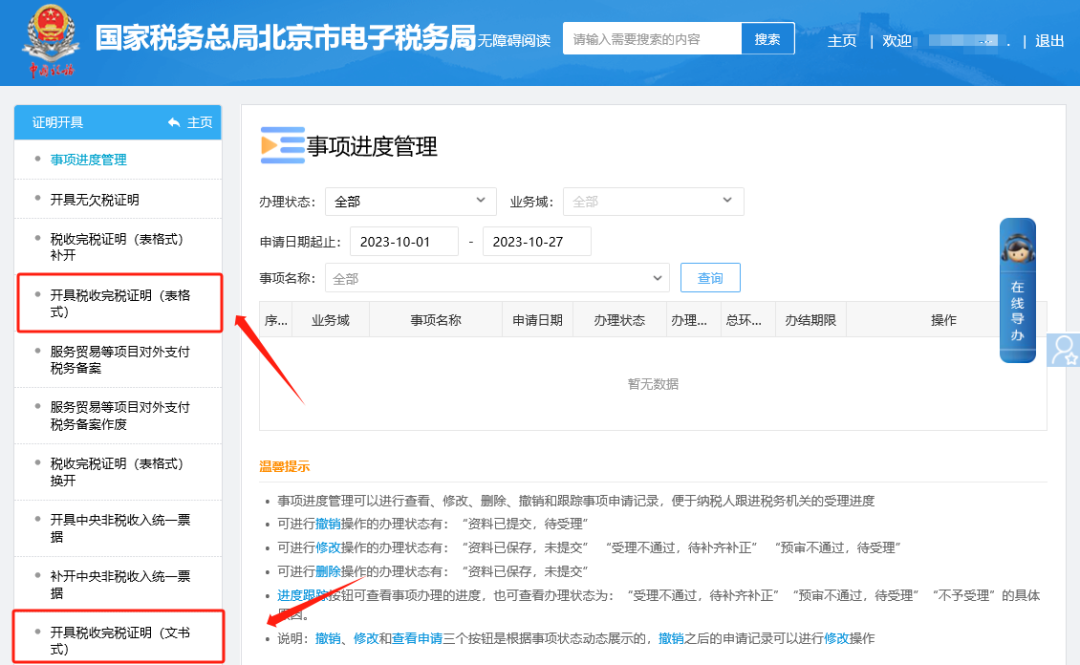Open 开具税收完税证明（文书式） menu item
This screenshot has width=1080, height=665.
coord(119,640)
